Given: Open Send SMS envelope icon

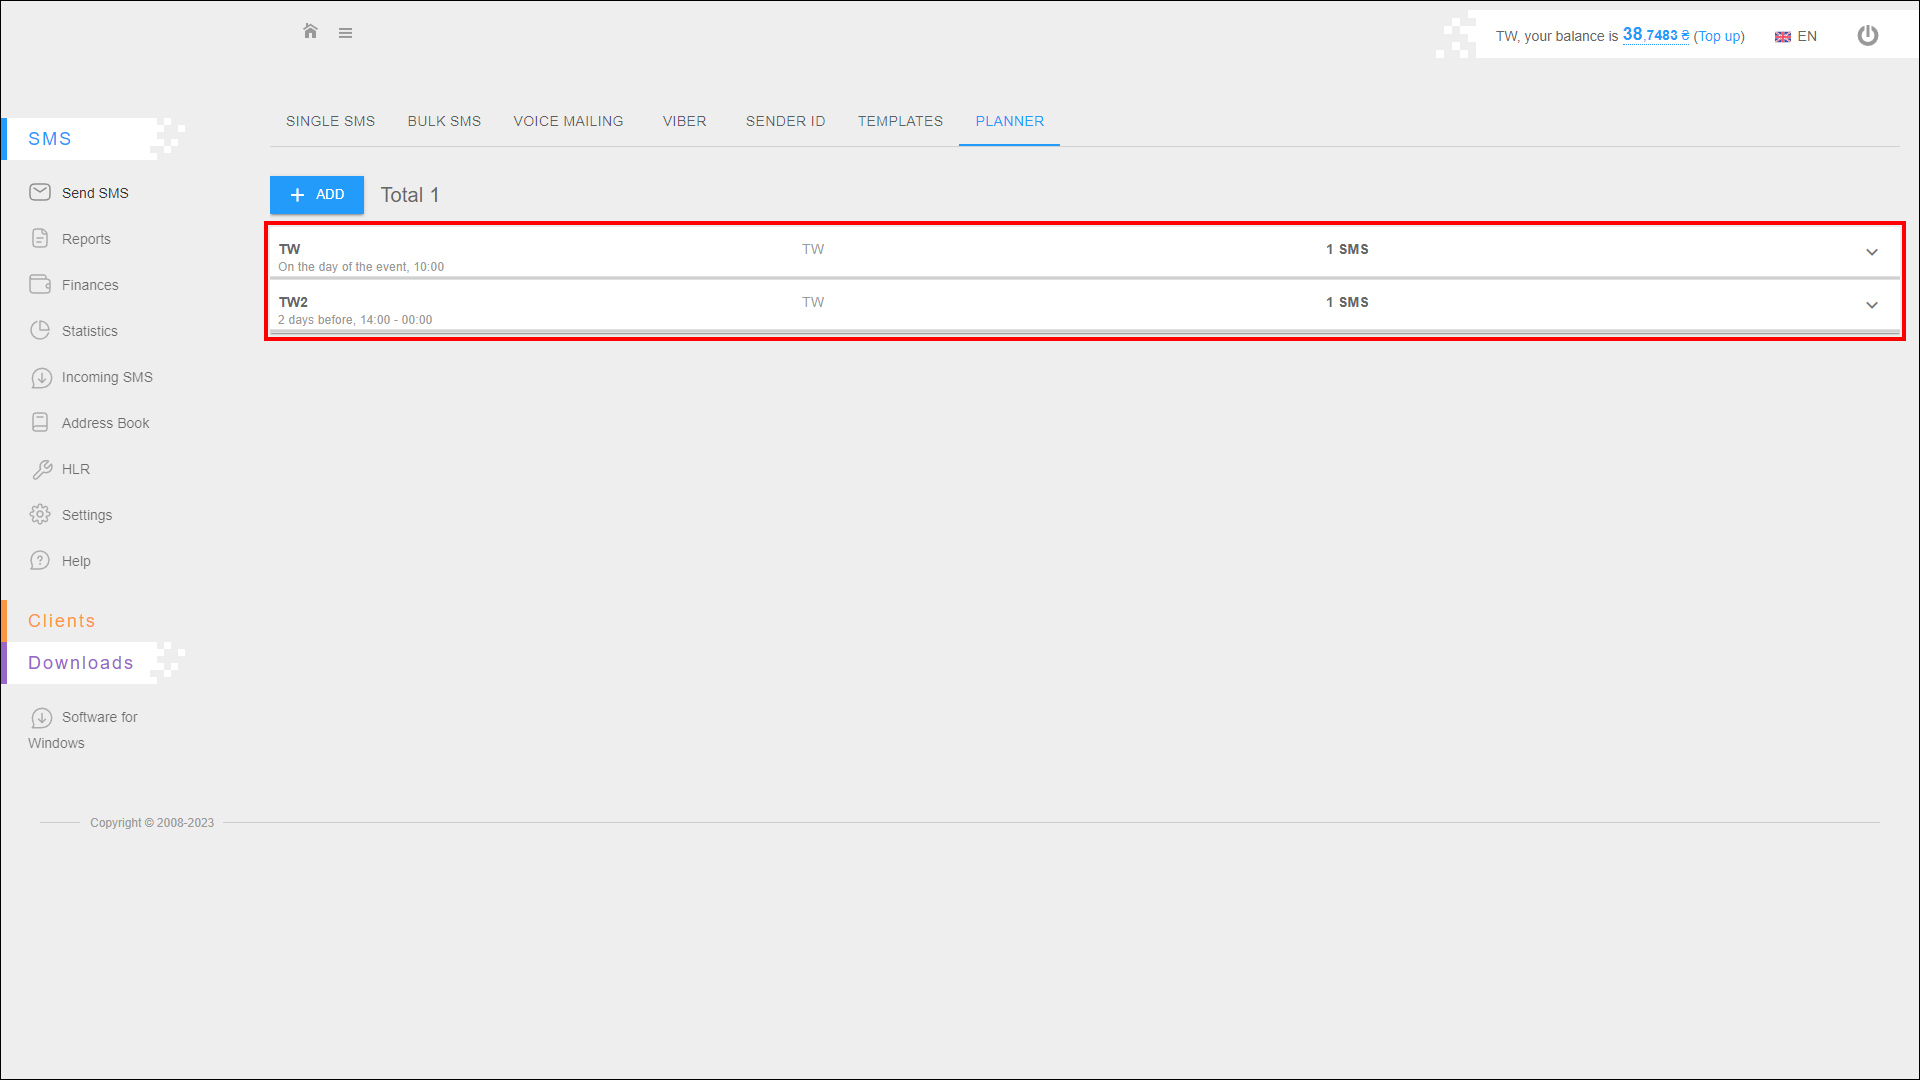Looking at the screenshot, I should (40, 192).
